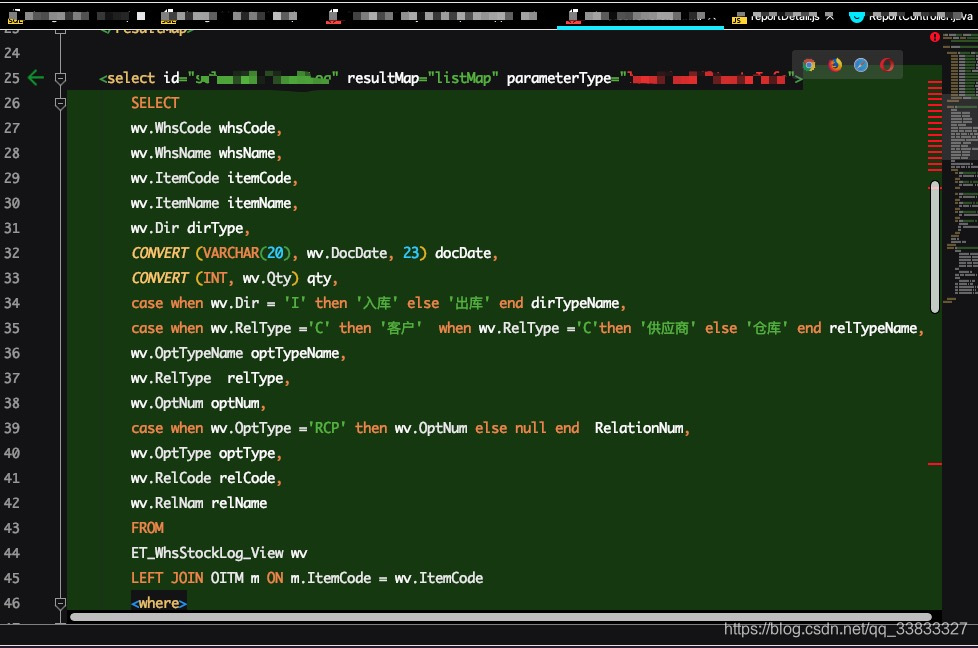978x648 pixels.
Task: Click 'wv.RelCode relCode,' on line 41
Action: click(206, 478)
